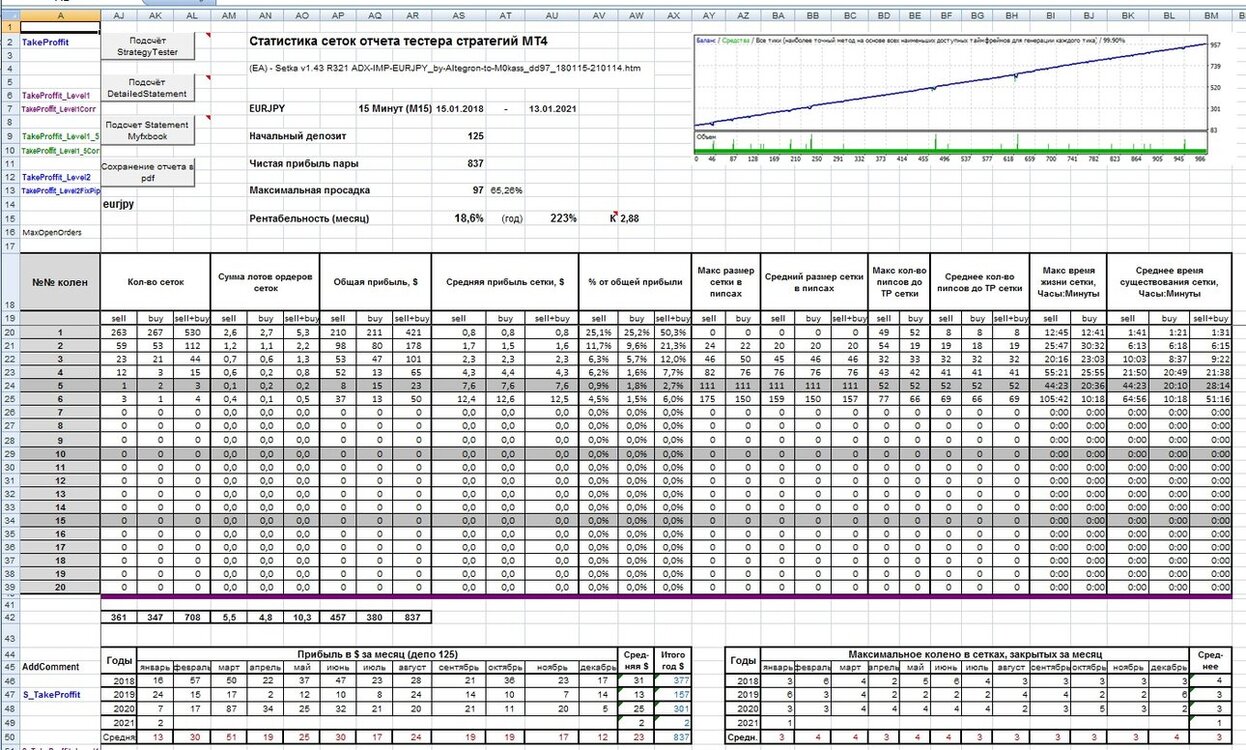Select the Макс размер сетки в пипсах header
This screenshot has width=1246, height=750.
725,282
